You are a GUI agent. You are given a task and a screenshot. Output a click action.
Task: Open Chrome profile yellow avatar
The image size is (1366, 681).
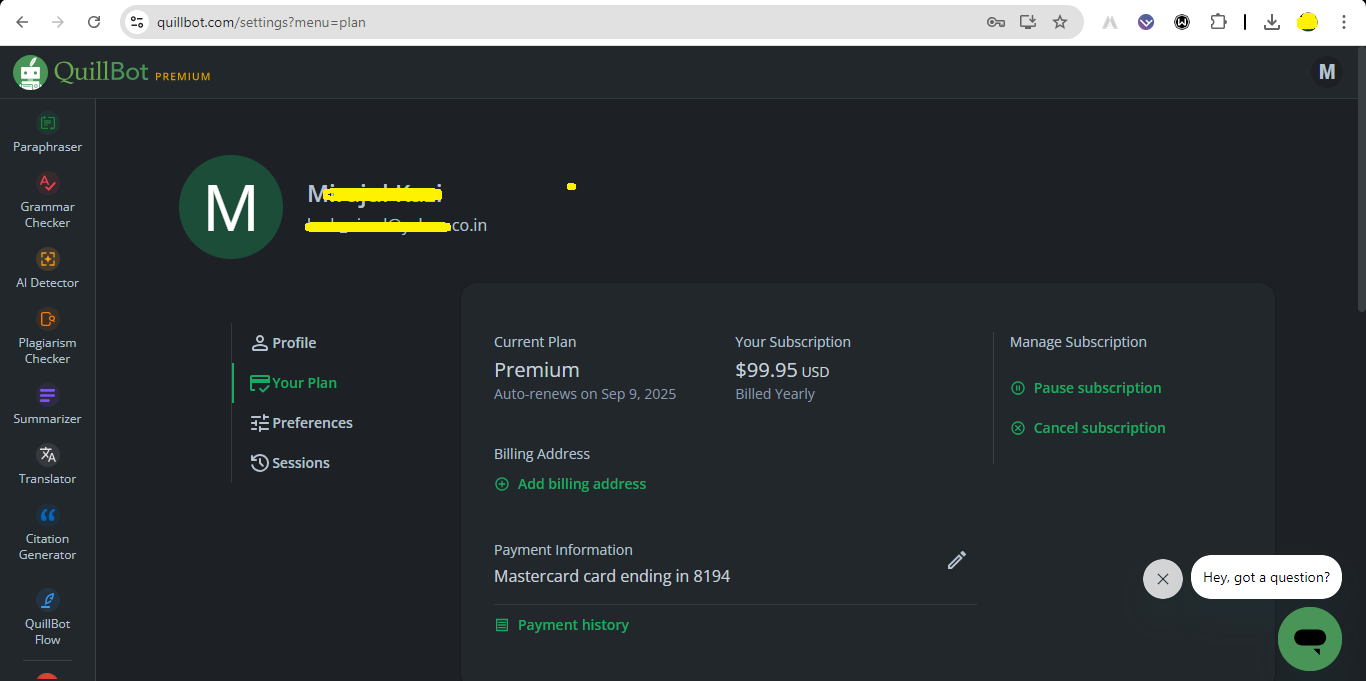click(x=1308, y=22)
